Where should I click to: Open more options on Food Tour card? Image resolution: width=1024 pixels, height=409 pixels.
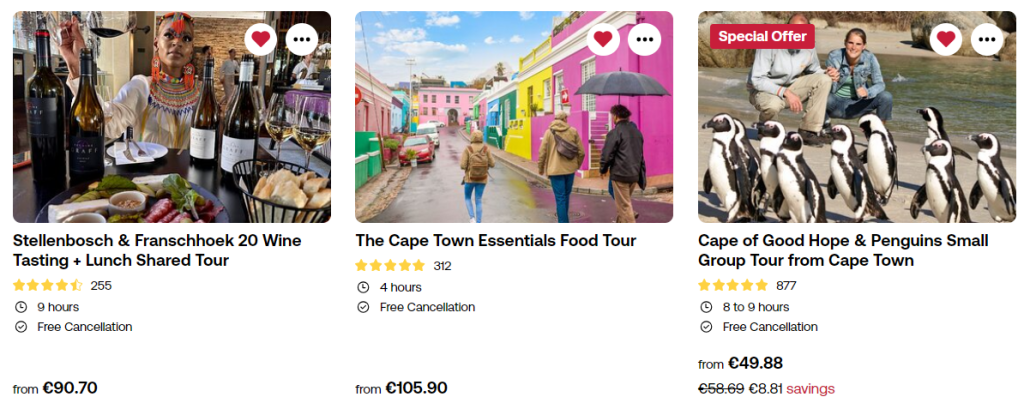pos(645,39)
